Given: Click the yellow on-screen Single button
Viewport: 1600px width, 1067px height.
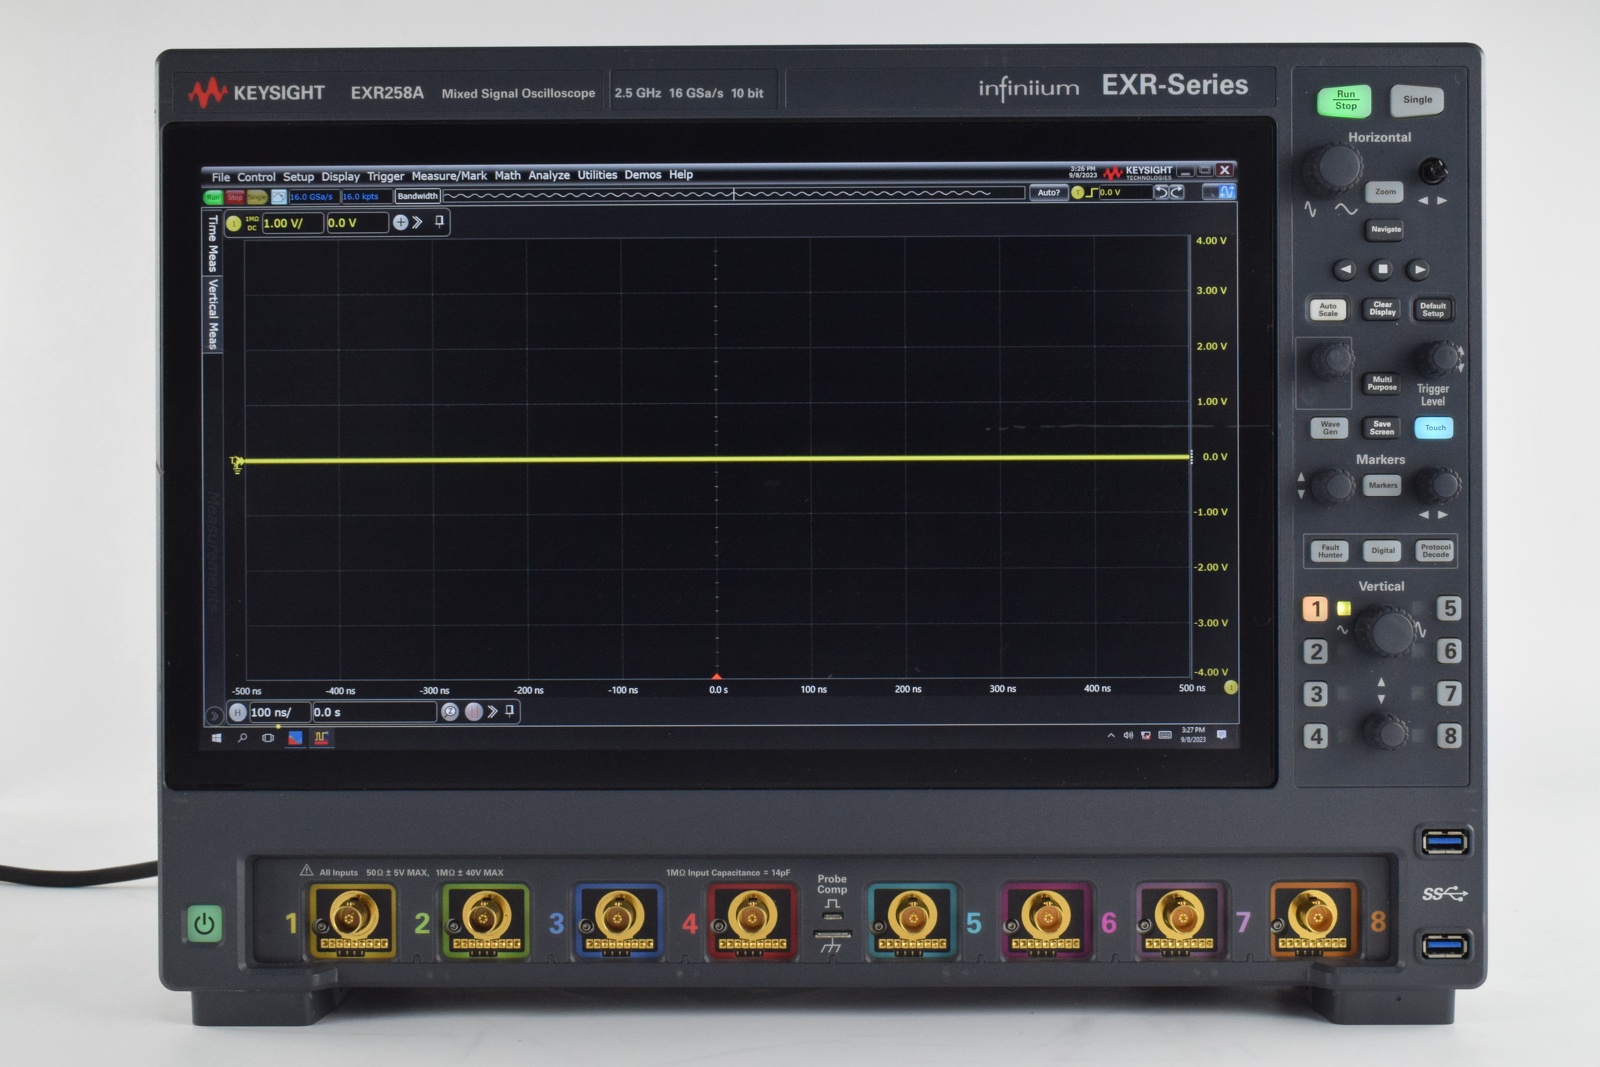Looking at the screenshot, I should [257, 197].
